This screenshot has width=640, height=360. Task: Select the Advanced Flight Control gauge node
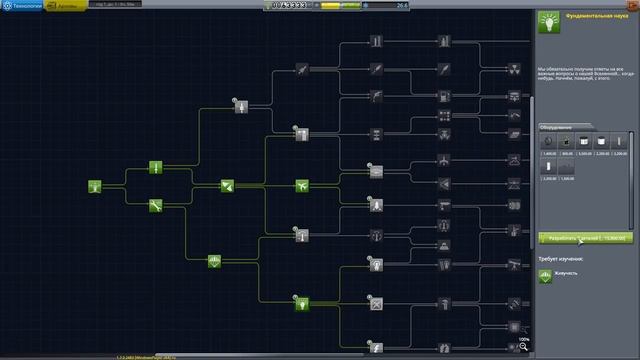(376, 236)
